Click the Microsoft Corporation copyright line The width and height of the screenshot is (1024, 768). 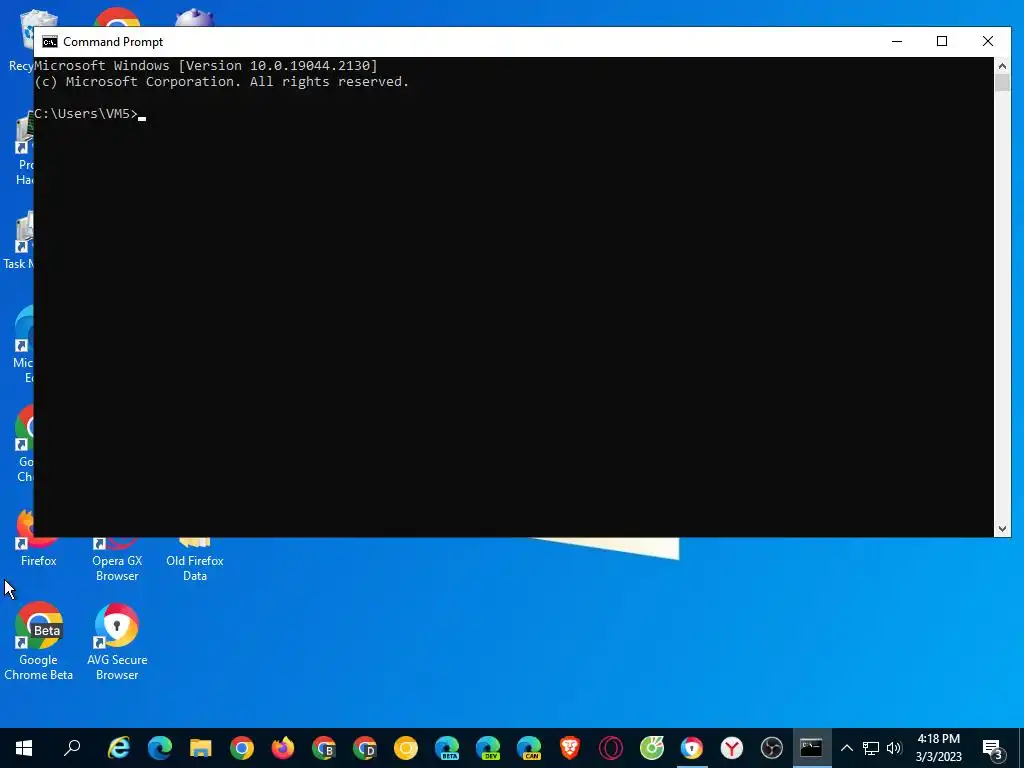tap(221, 82)
